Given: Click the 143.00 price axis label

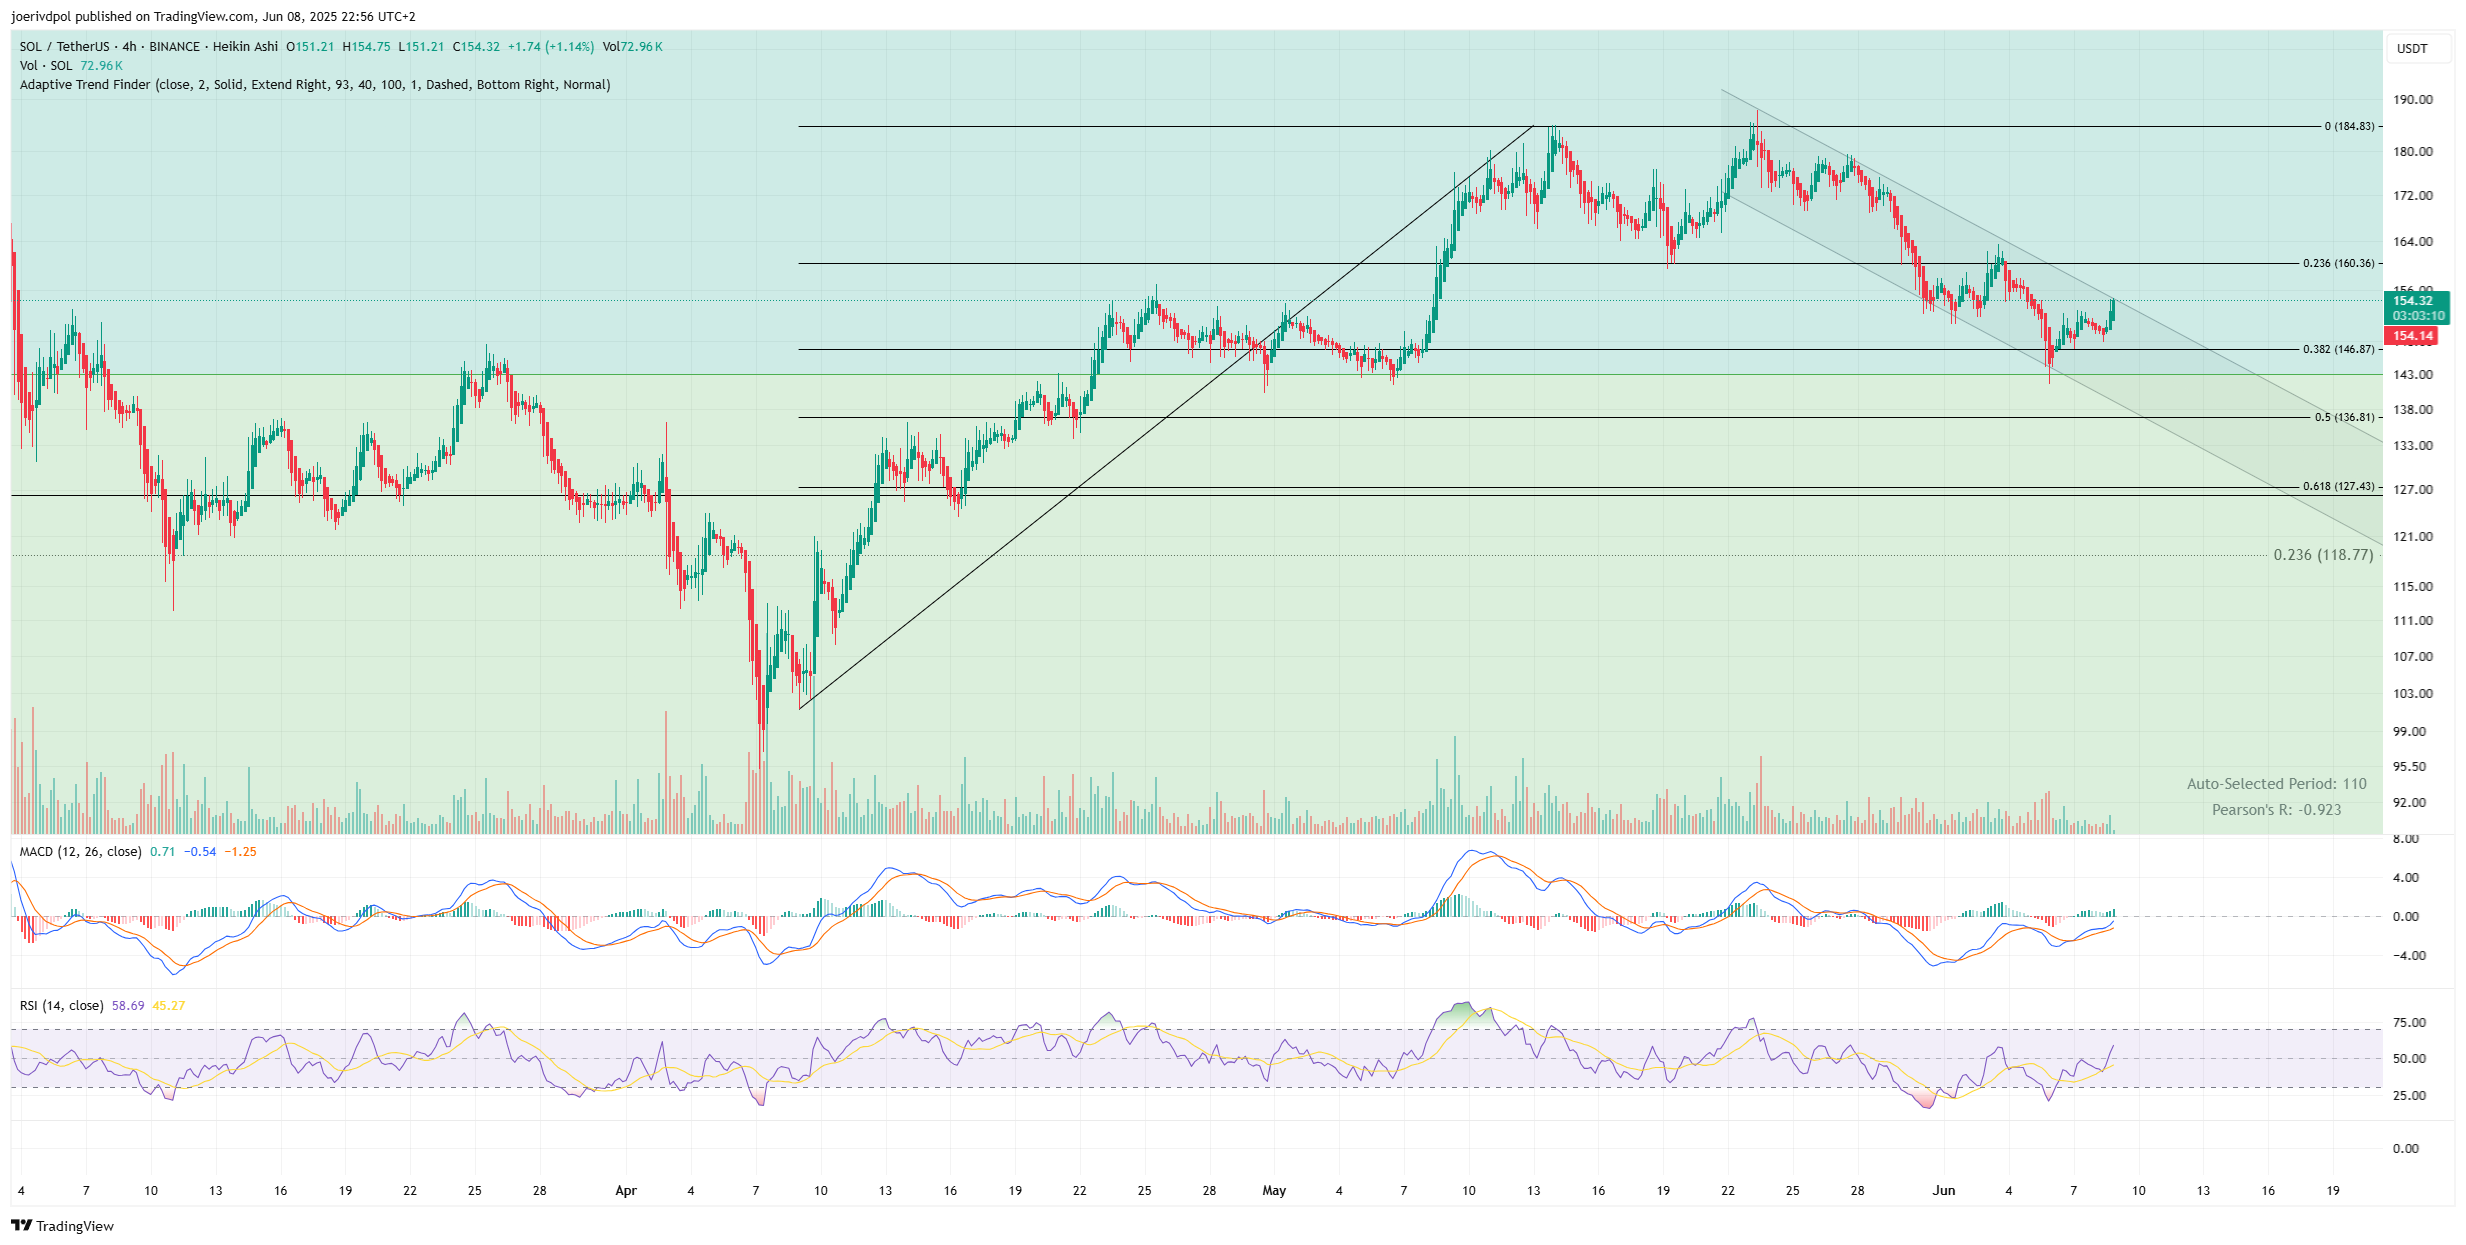Looking at the screenshot, I should point(2413,375).
